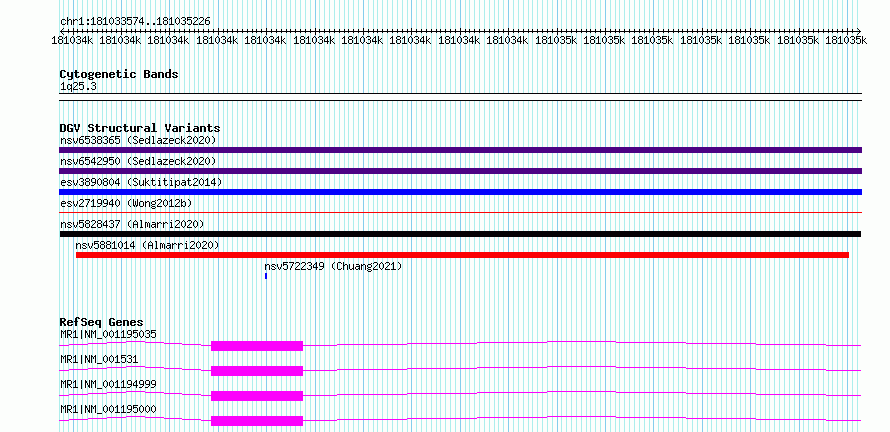Viewport: 890px width, 432px height.
Task: Select the purple nsv6538365 variant bar
Action: 460,150
